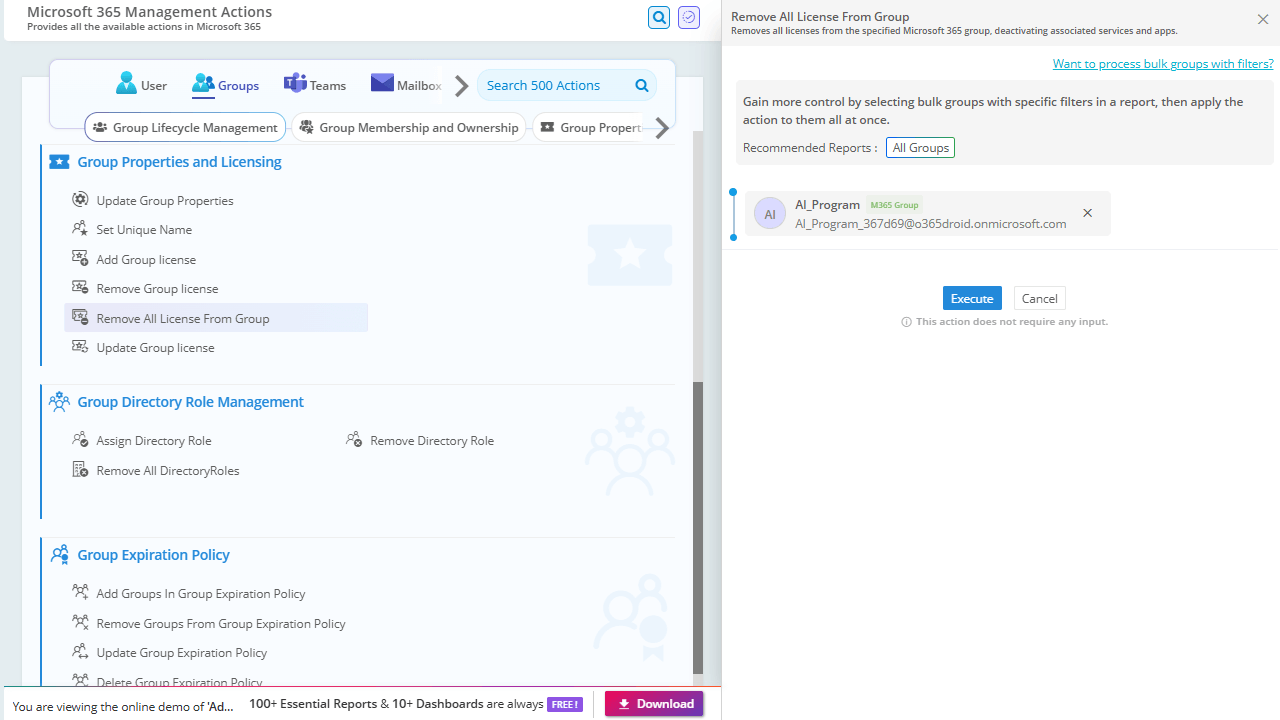Click Add Groups In Group Expiration Policy icon

click(x=80, y=592)
